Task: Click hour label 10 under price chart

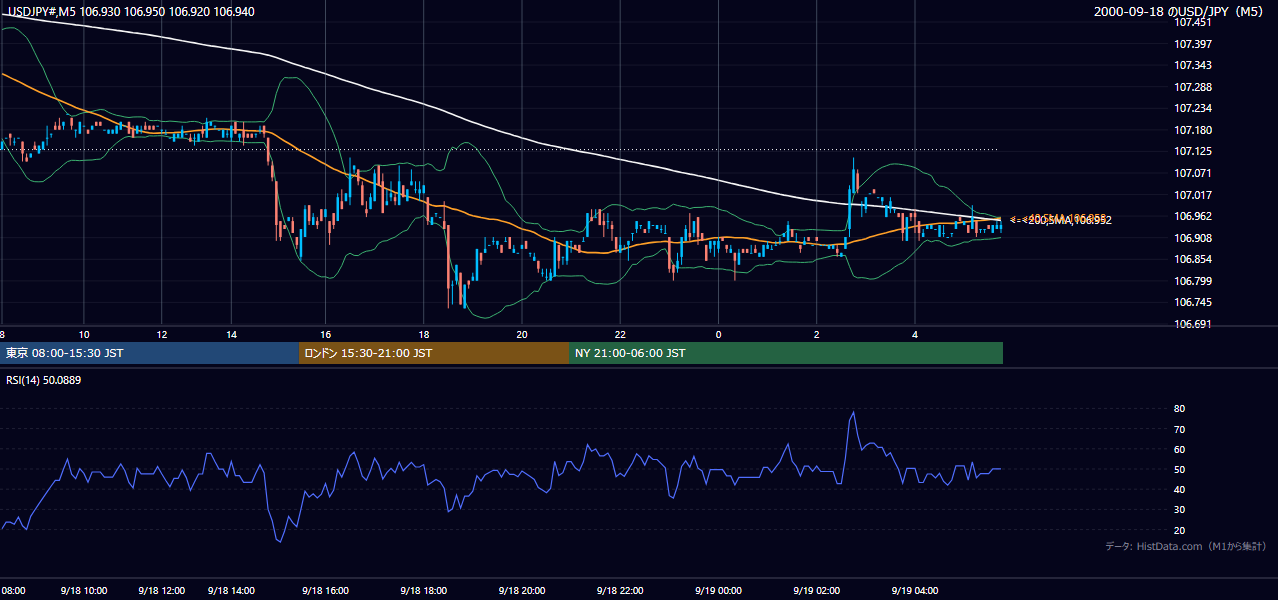Action: [84, 333]
